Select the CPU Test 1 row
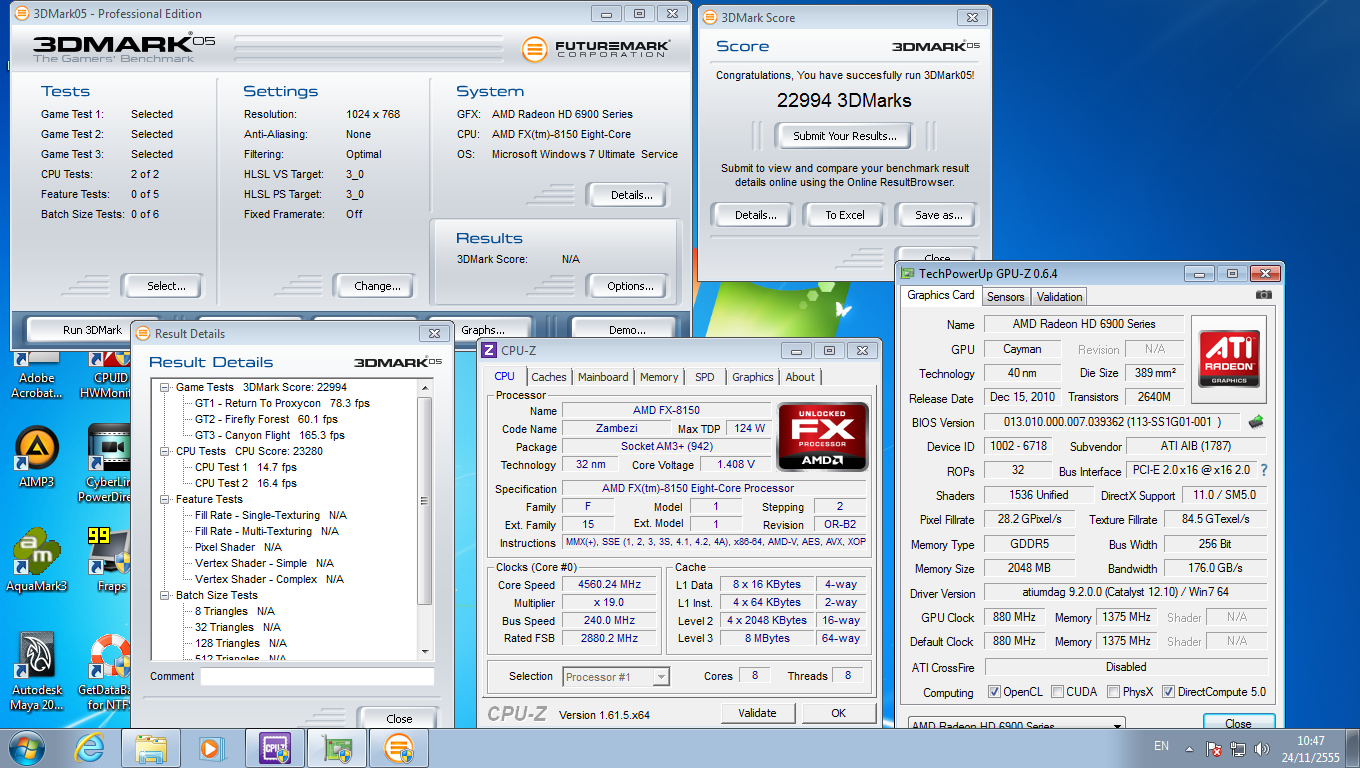This screenshot has width=1360, height=768. click(246, 467)
